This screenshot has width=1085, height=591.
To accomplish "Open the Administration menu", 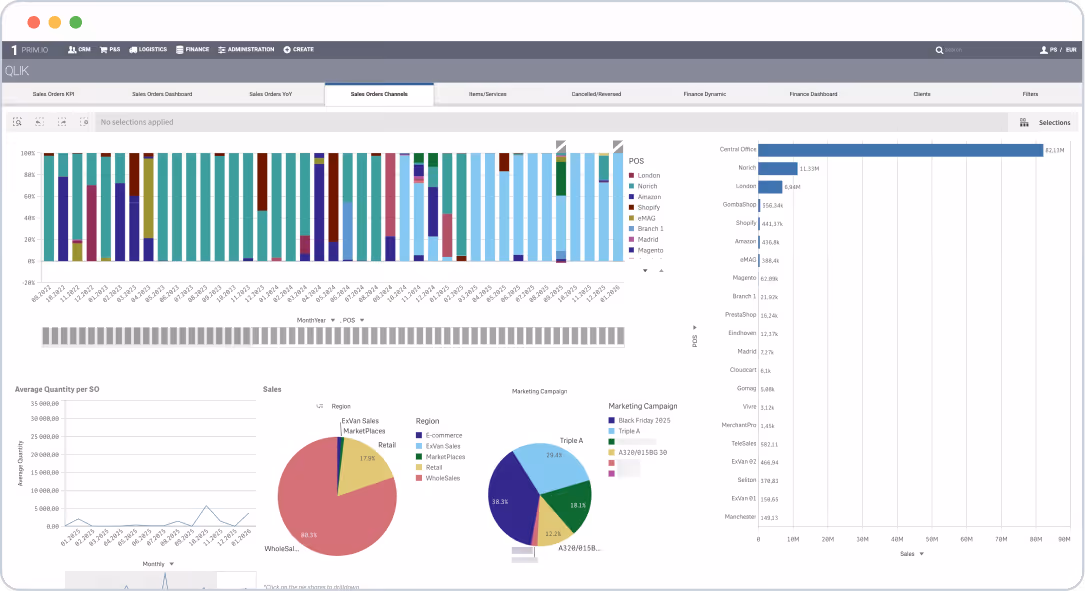I will pyautogui.click(x=246, y=50).
